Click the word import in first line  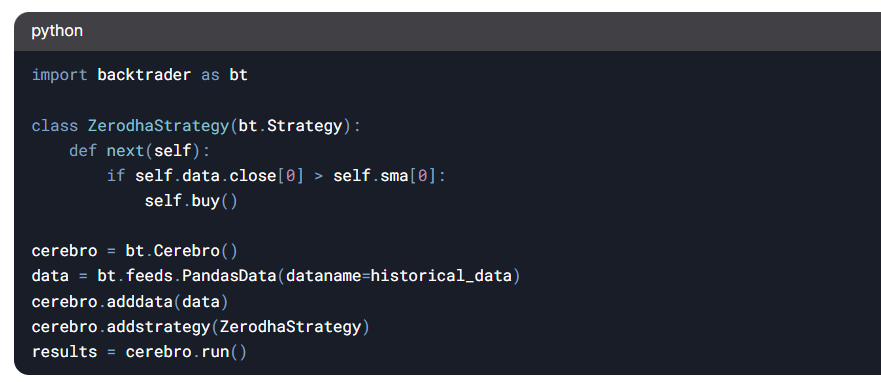pos(60,75)
